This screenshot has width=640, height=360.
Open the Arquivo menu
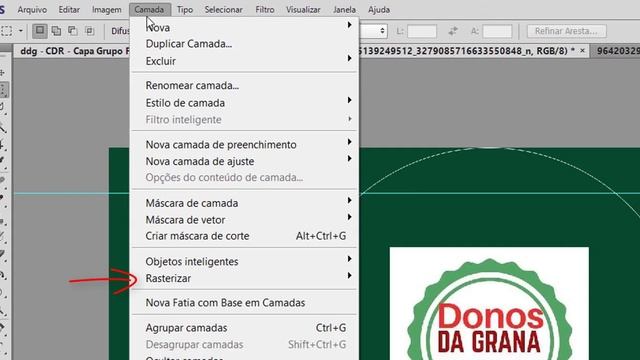(x=32, y=9)
